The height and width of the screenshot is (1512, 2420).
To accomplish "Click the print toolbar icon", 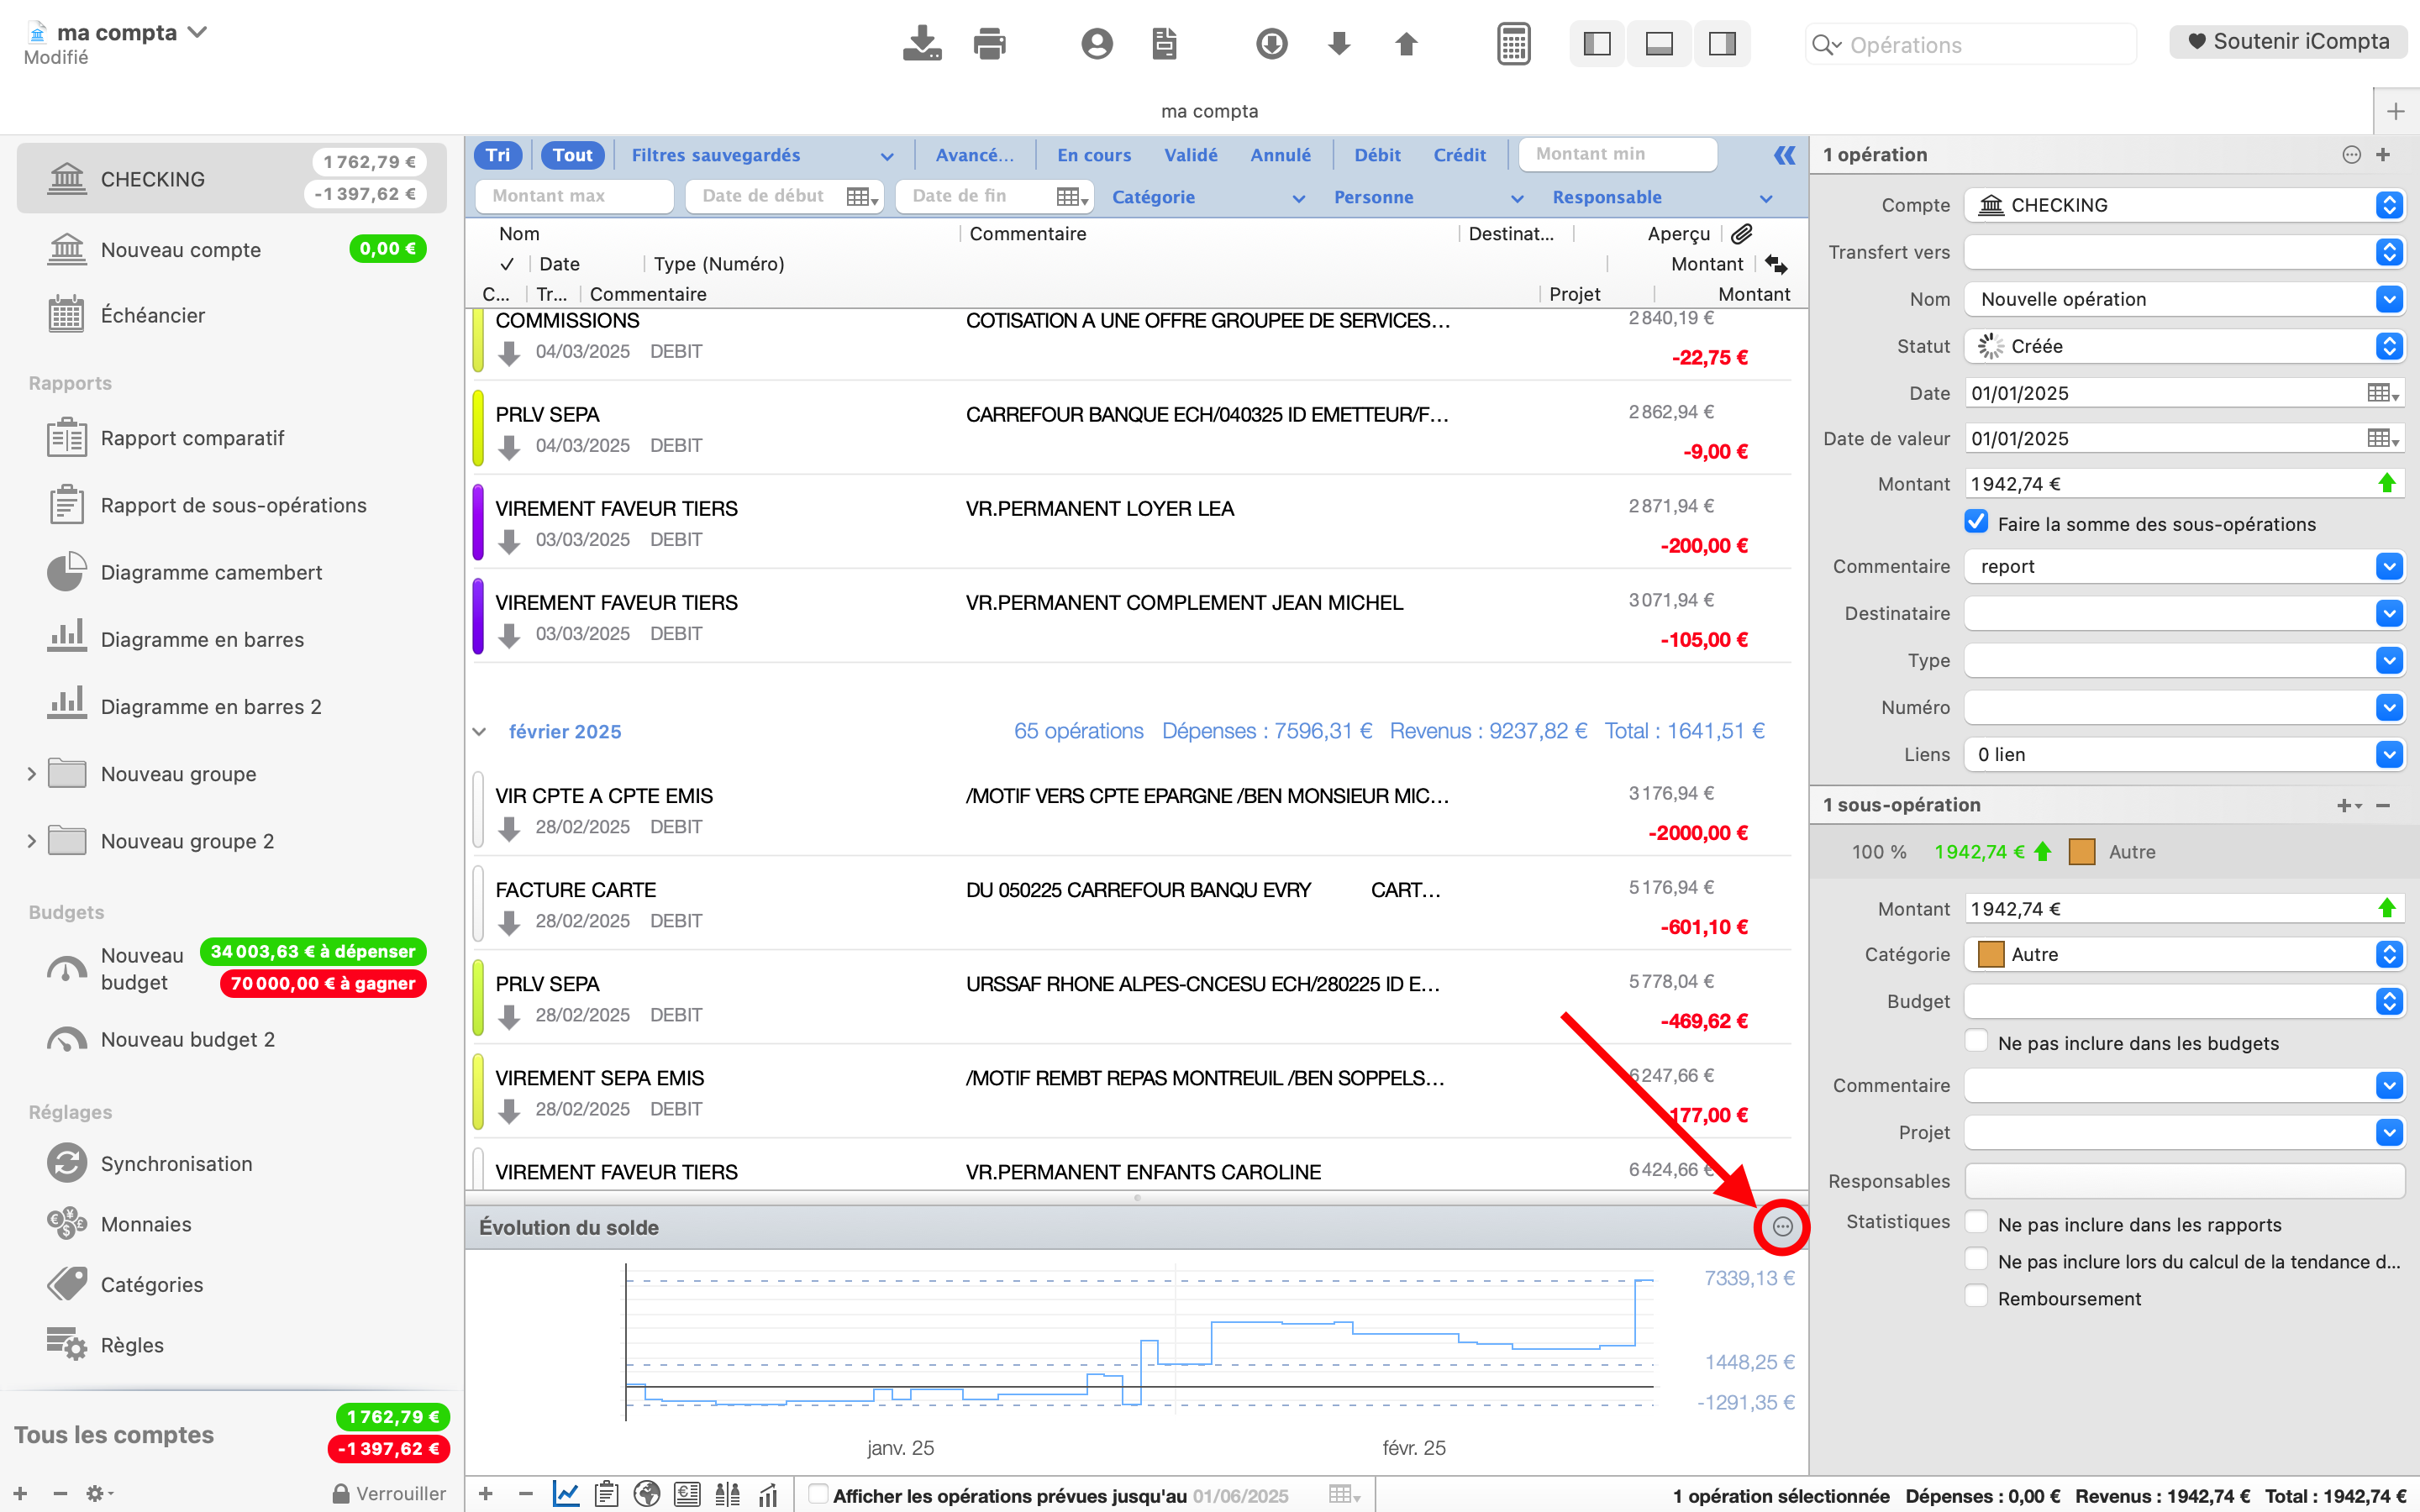I will 989,43.
